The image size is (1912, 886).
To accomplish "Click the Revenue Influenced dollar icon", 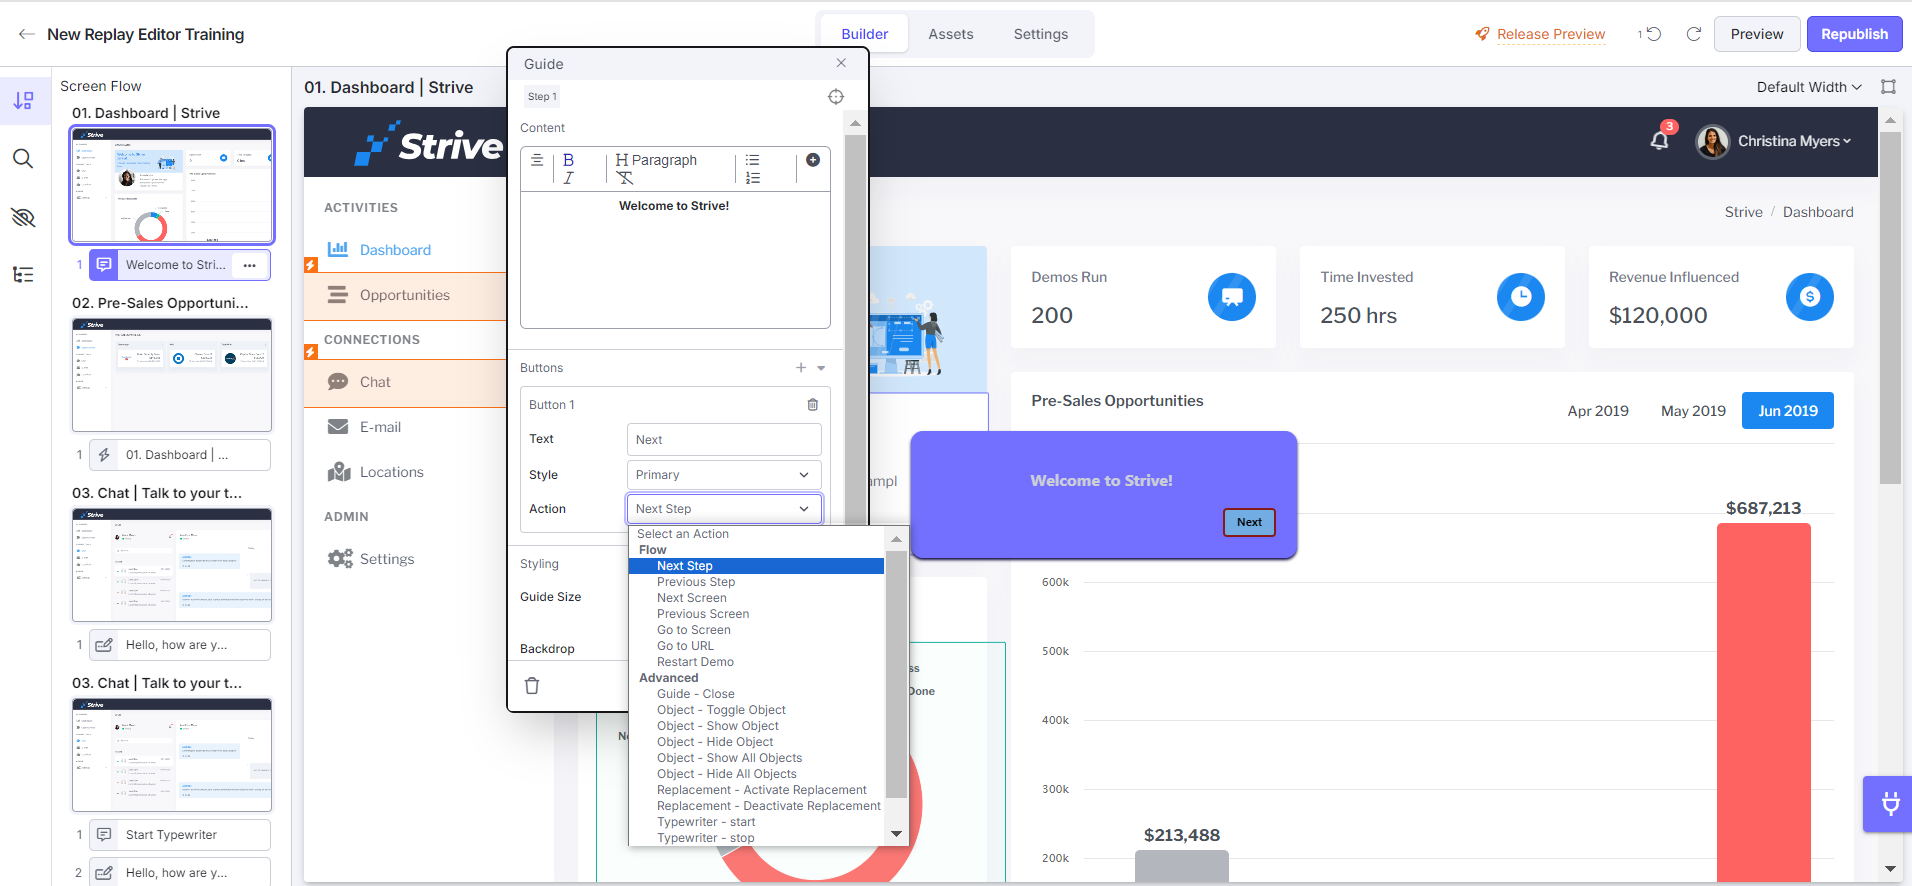I will pos(1810,297).
